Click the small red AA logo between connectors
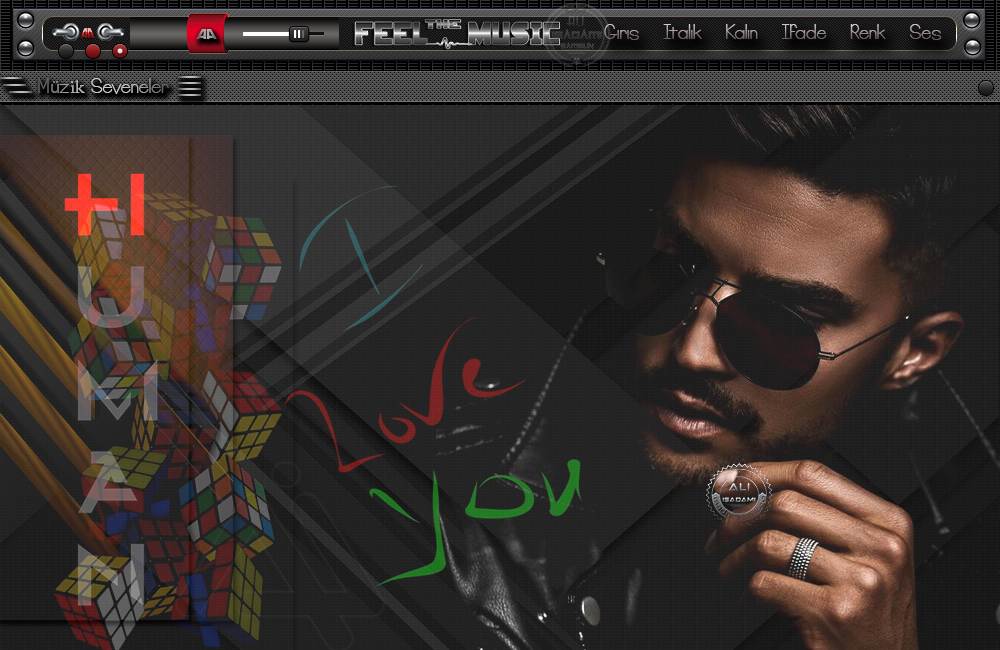The height and width of the screenshot is (650, 1000). (88, 32)
